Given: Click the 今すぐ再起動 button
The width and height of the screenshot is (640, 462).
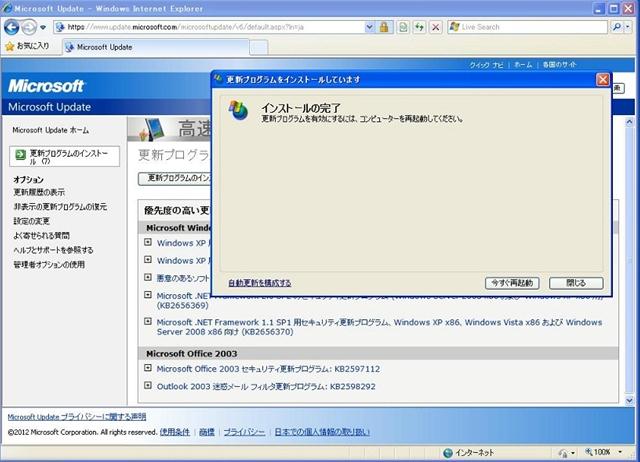Looking at the screenshot, I should tap(512, 283).
